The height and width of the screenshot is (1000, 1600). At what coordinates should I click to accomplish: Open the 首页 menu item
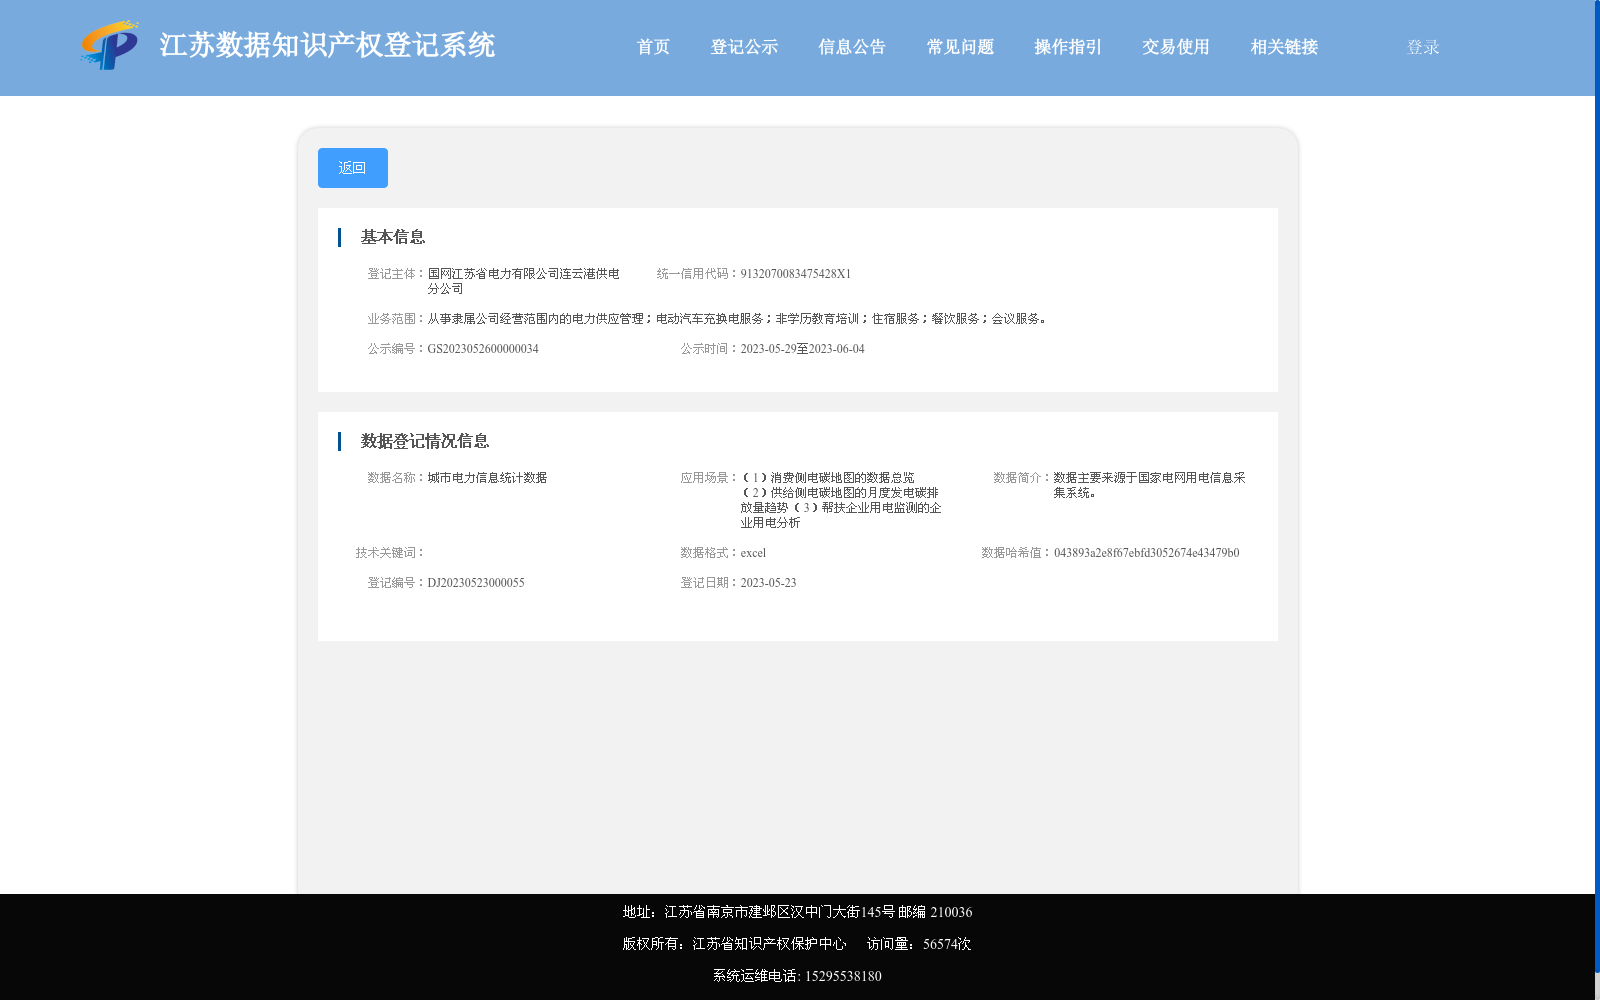pyautogui.click(x=653, y=47)
